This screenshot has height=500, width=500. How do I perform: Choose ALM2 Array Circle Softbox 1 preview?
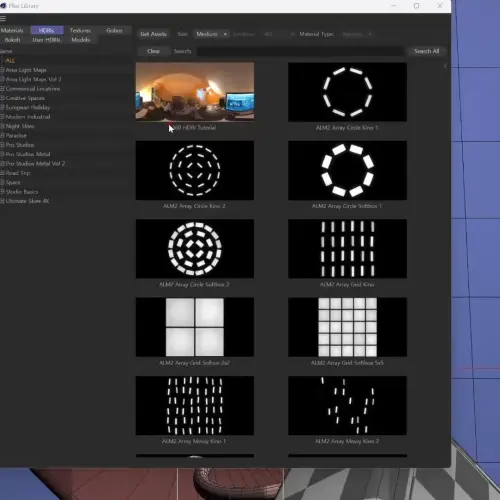click(x=347, y=170)
